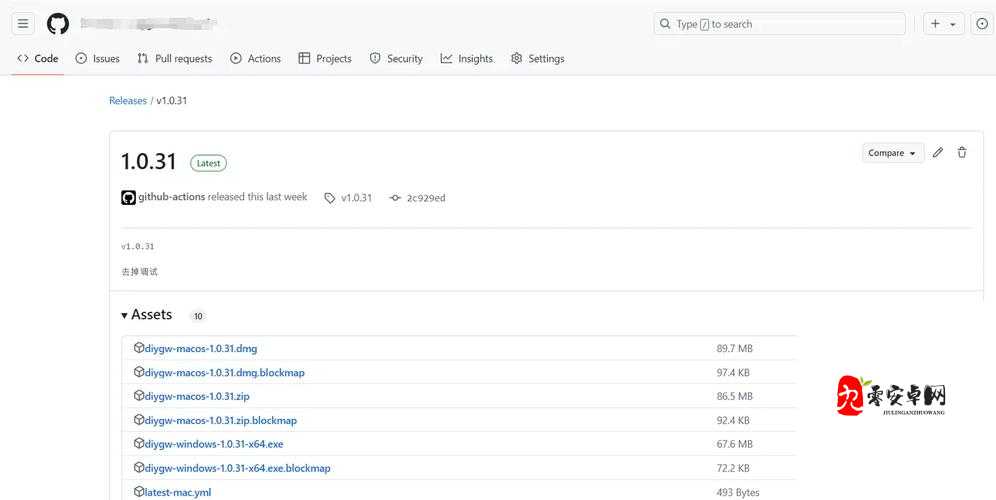The height and width of the screenshot is (500, 996).
Task: Click the 89.7 MB file size
Action: click(x=734, y=348)
